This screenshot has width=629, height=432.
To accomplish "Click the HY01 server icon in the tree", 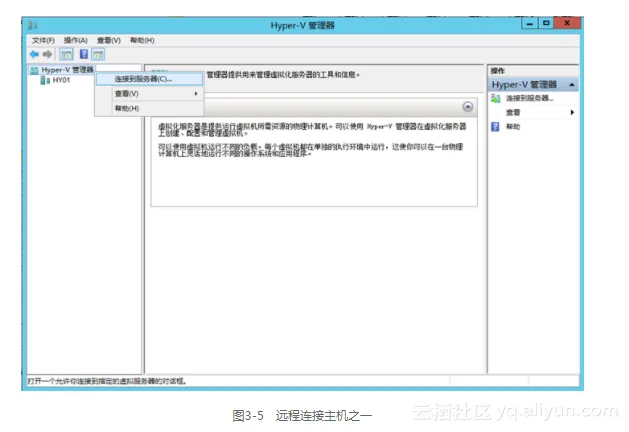I will 45,80.
